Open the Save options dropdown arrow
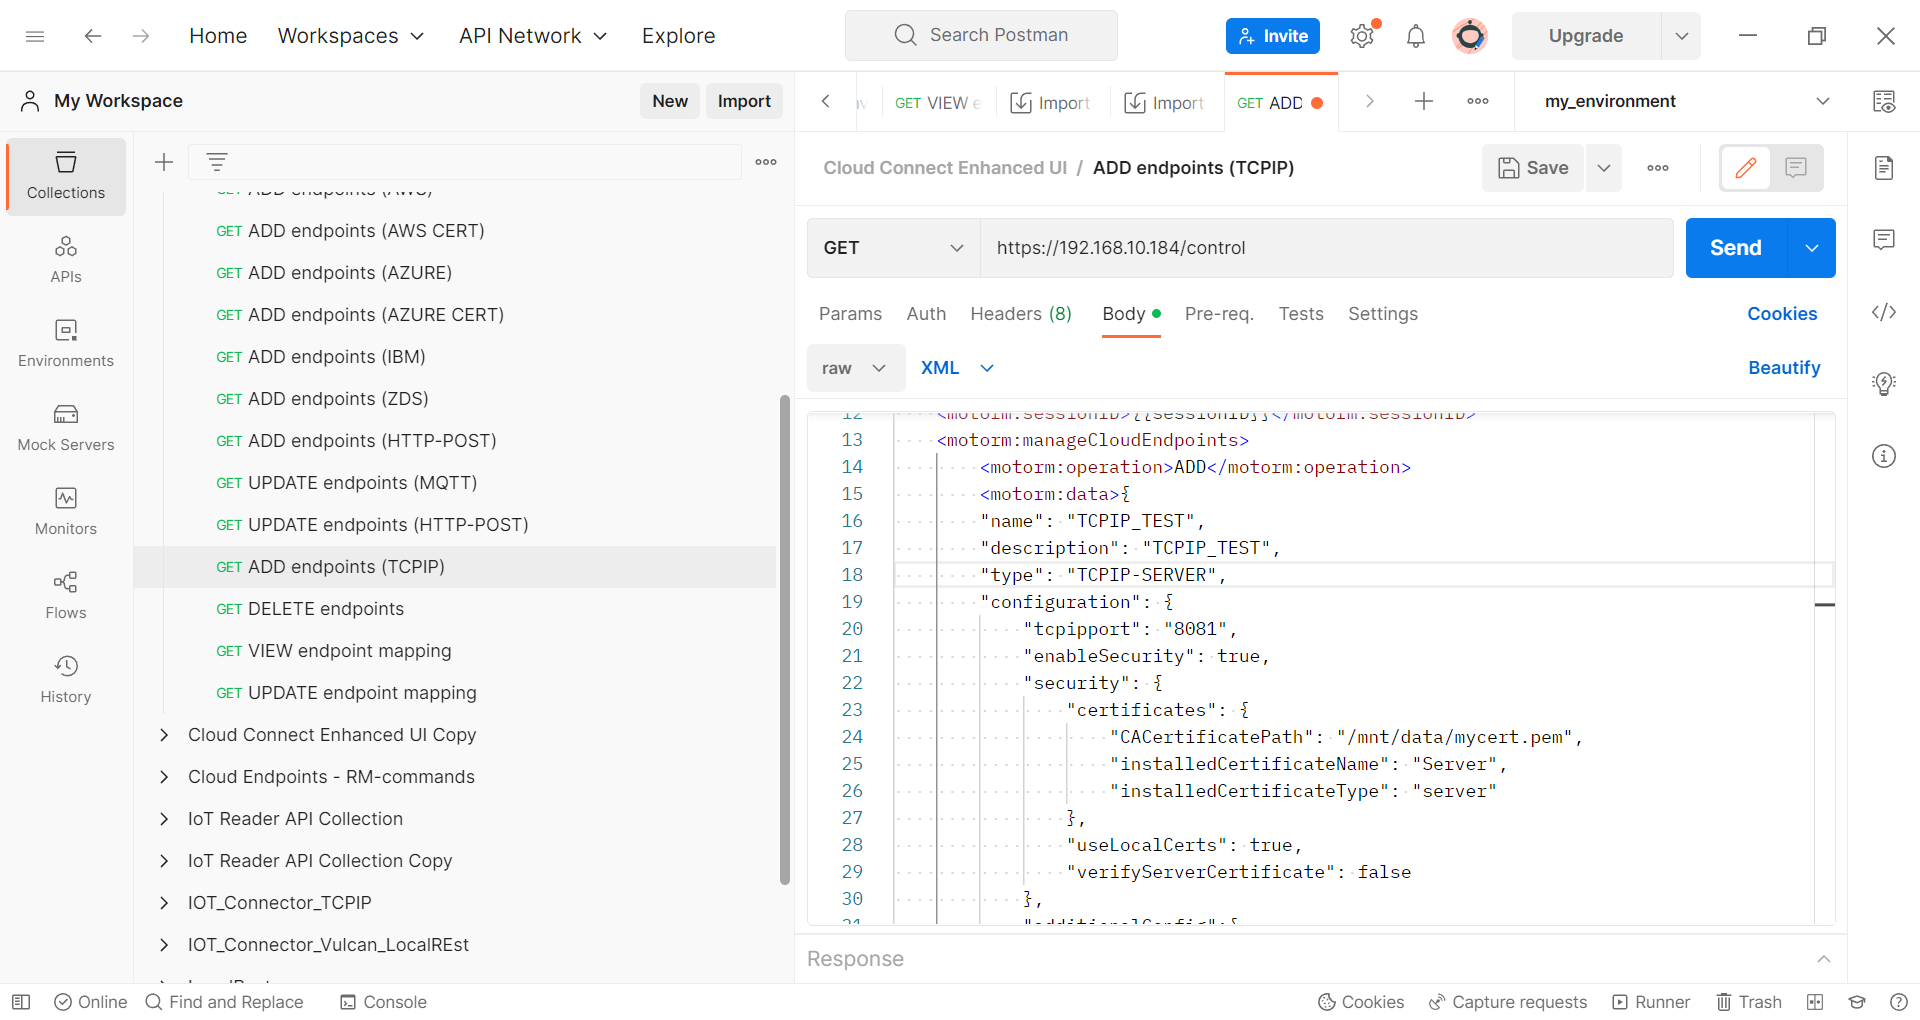 1604,168
